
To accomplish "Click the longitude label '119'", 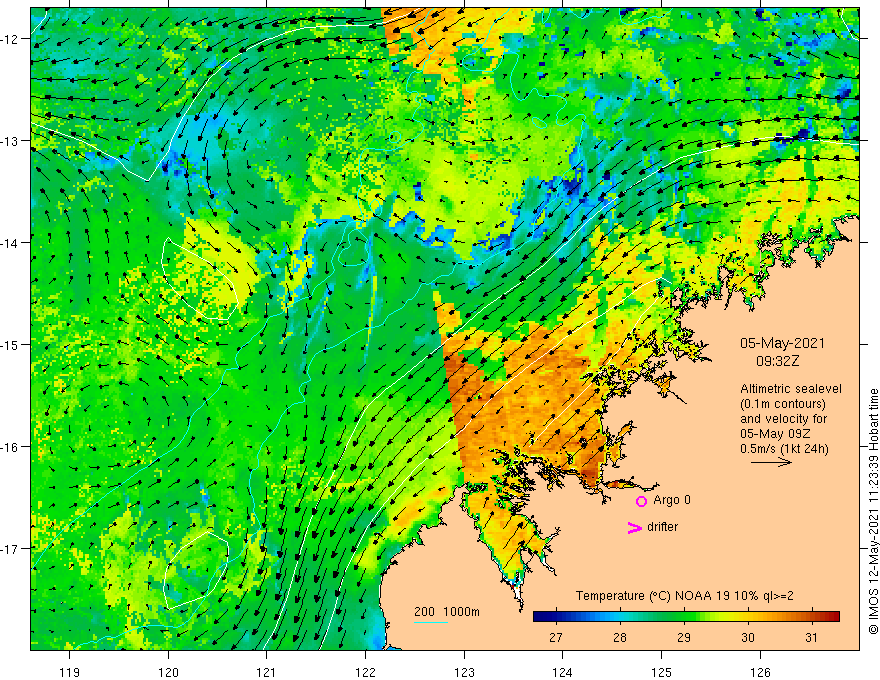I will [x=70, y=672].
